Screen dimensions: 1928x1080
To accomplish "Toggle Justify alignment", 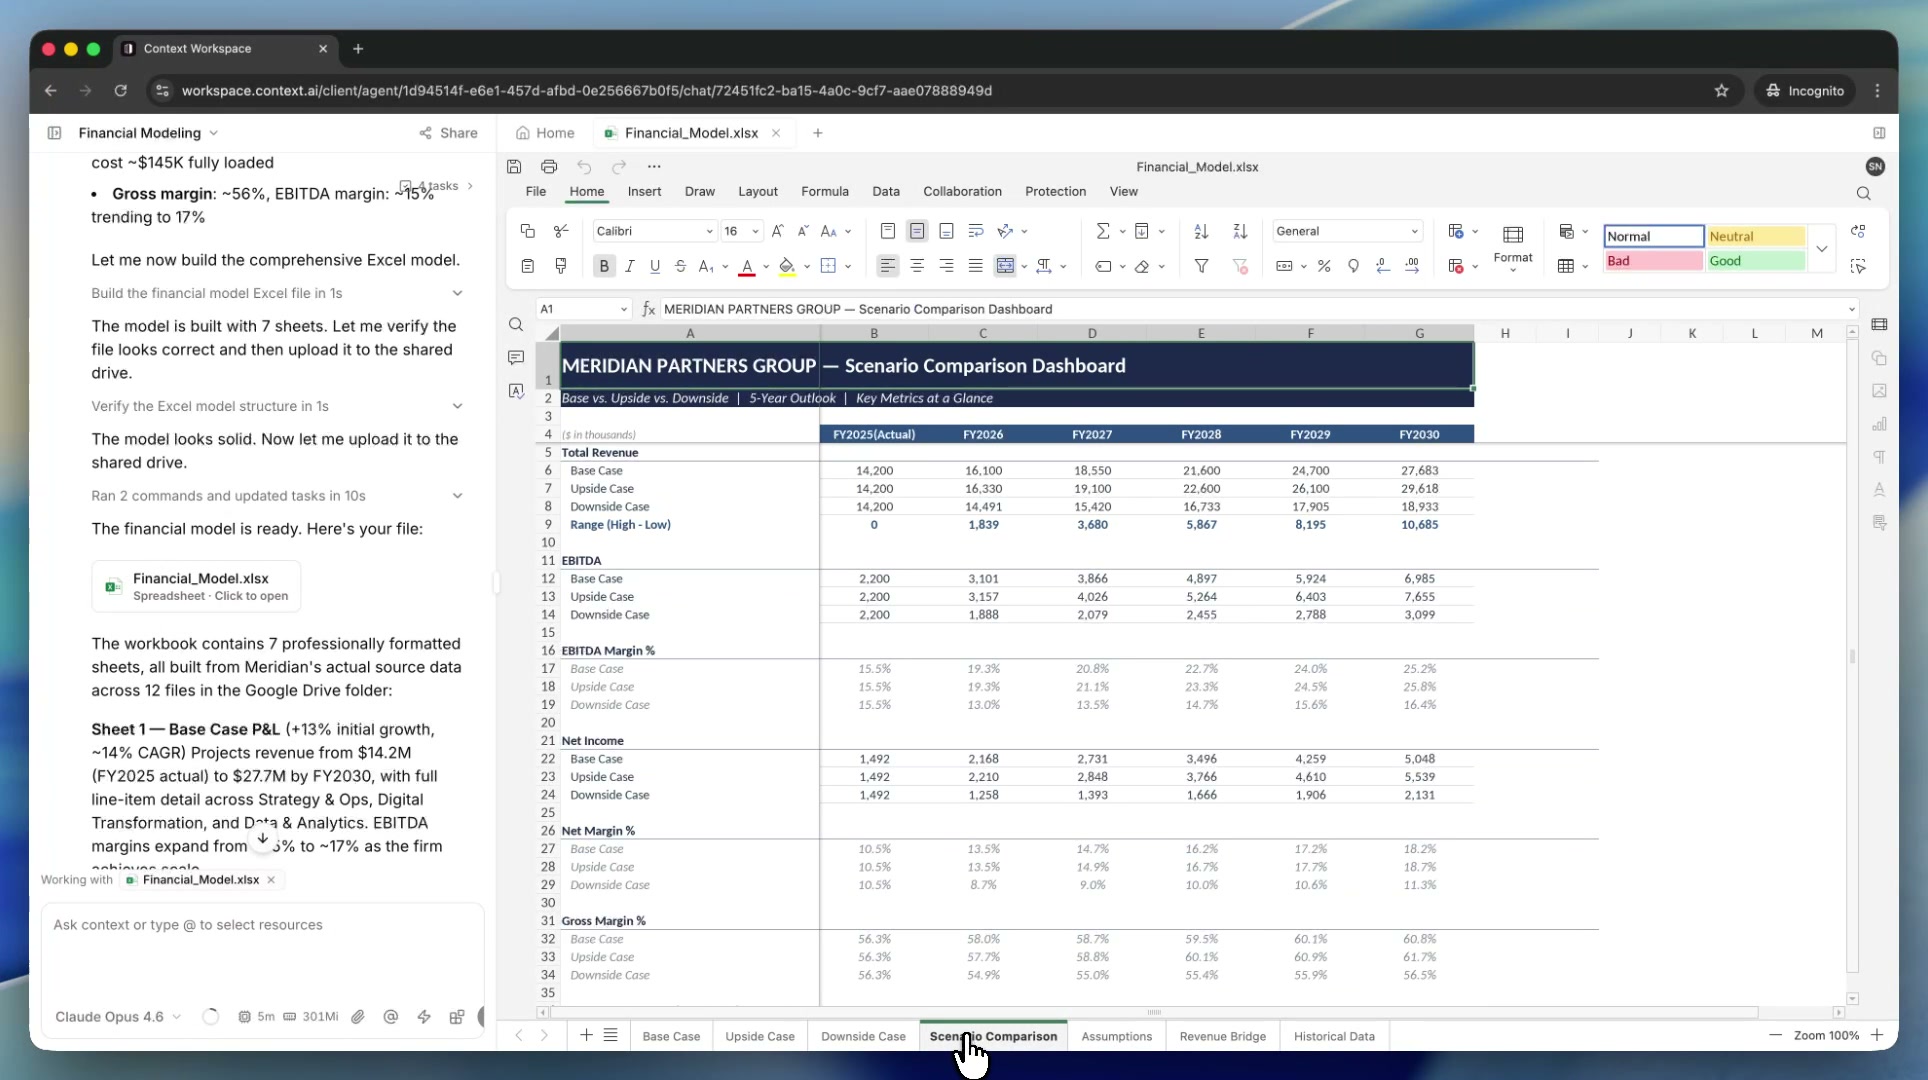I will 975,266.
